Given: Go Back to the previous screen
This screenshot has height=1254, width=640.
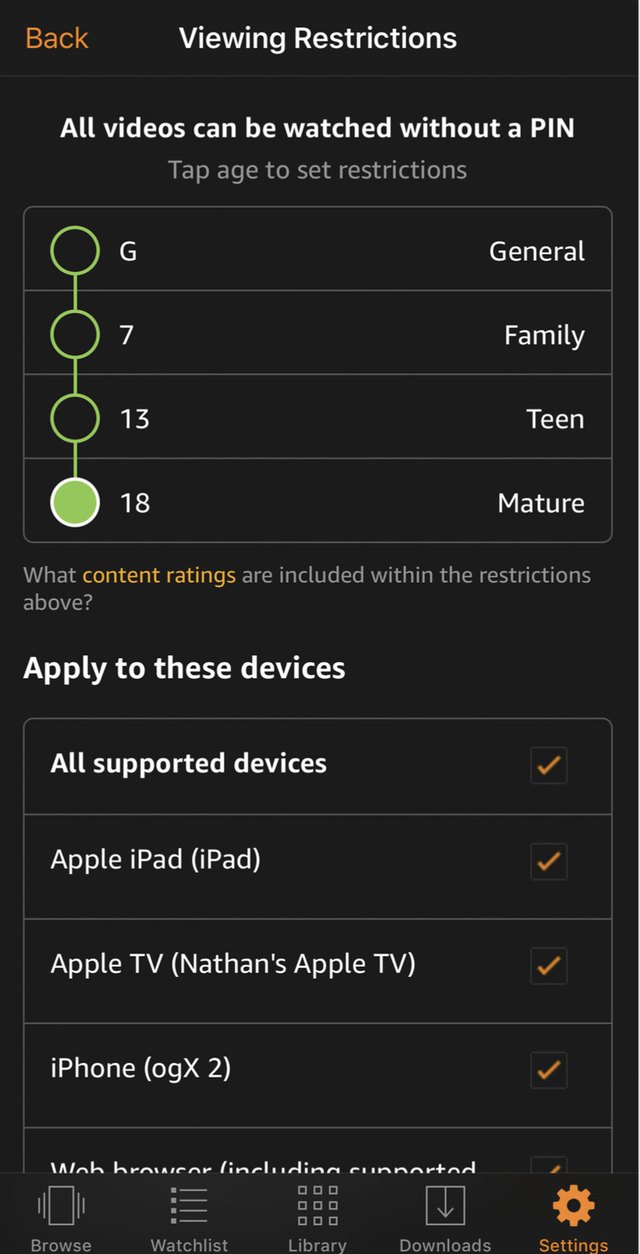Looking at the screenshot, I should (x=57, y=39).
